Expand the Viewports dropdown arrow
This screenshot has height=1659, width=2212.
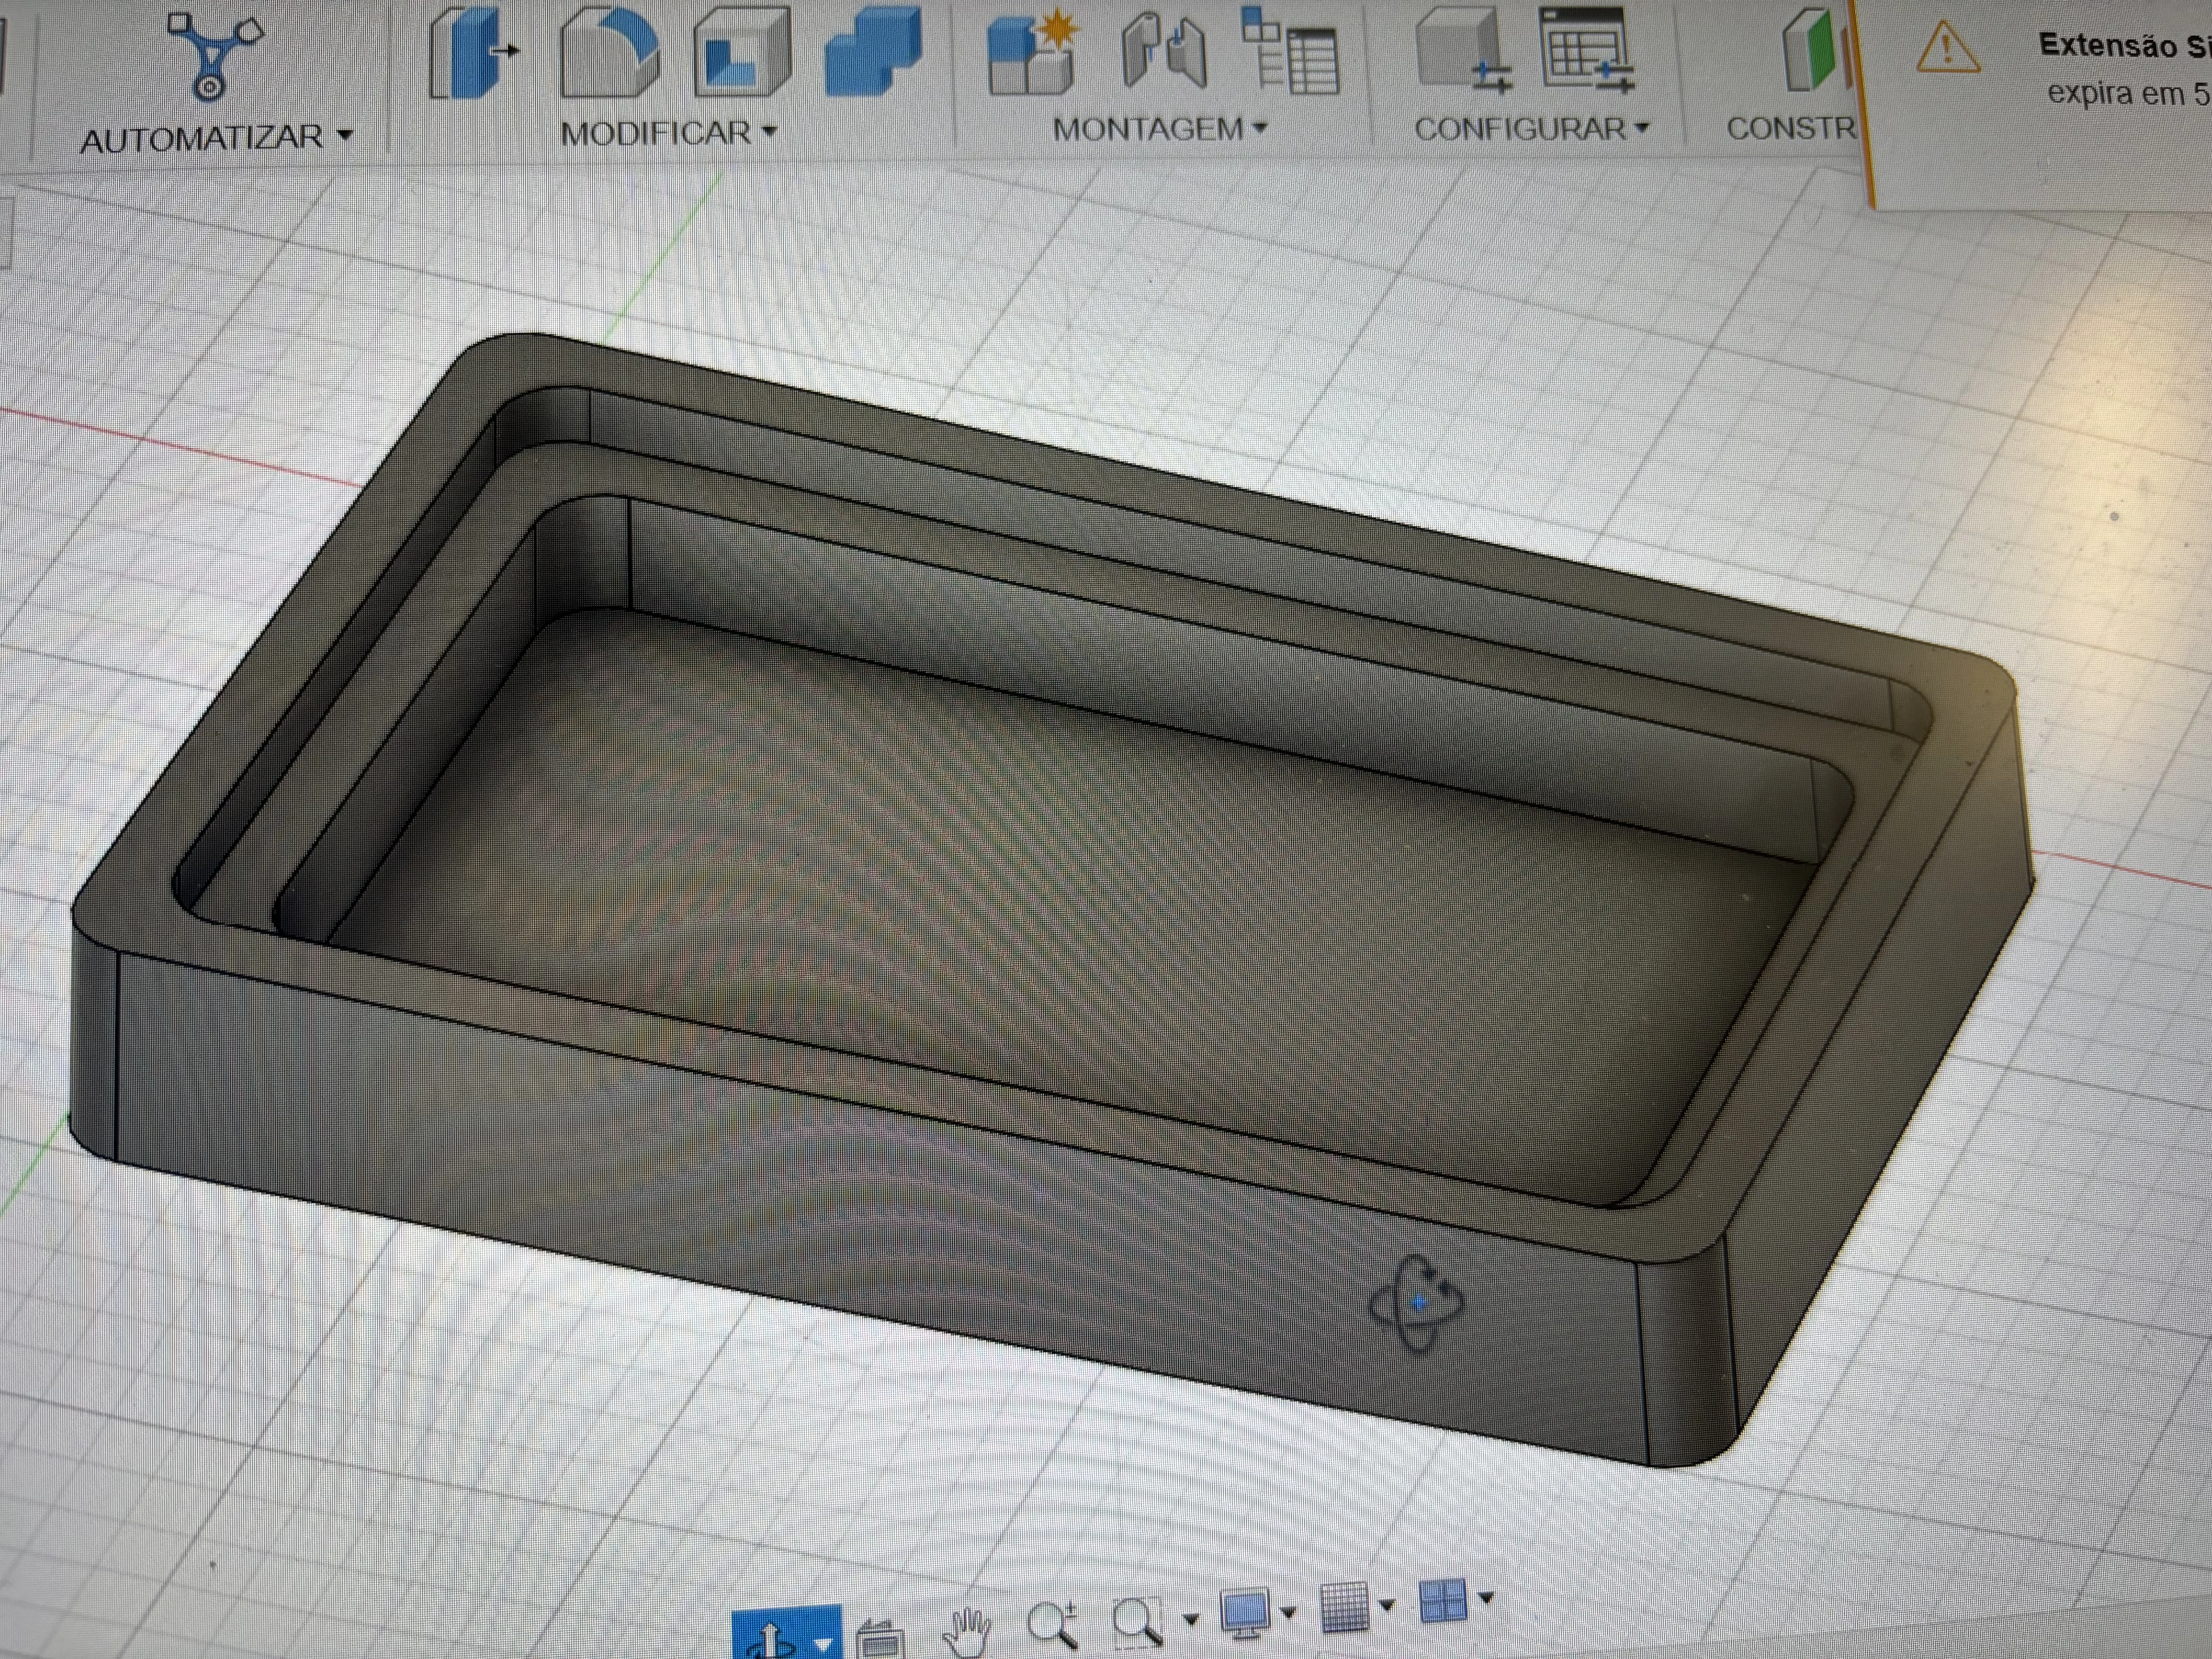(x=1486, y=1598)
